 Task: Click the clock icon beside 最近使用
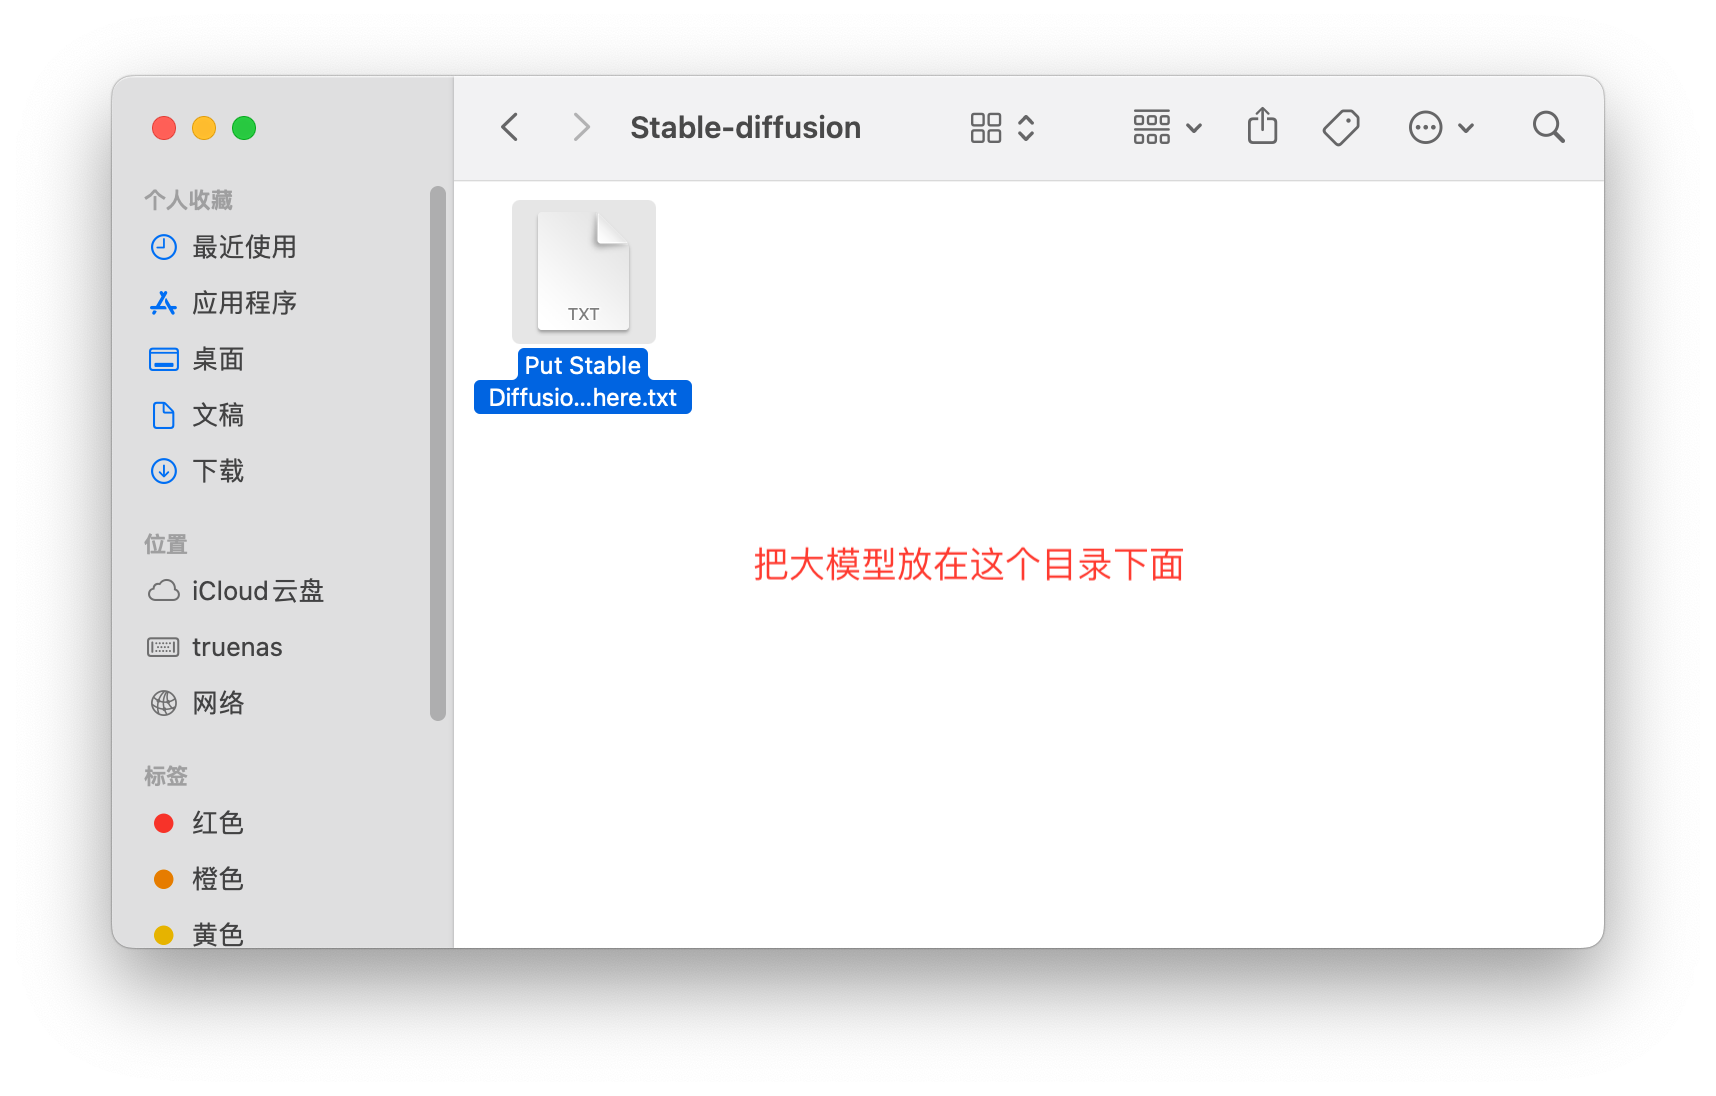[x=163, y=247]
